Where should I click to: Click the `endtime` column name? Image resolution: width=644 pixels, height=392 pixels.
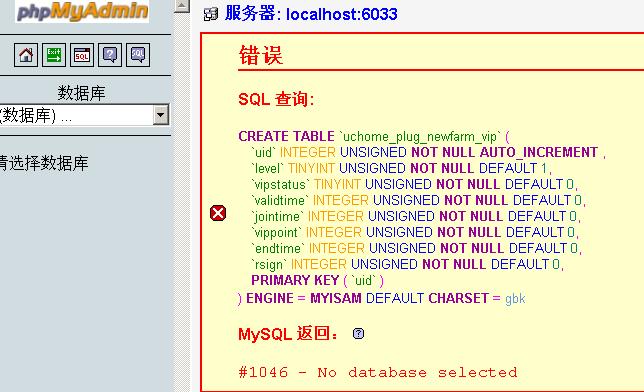278,249
